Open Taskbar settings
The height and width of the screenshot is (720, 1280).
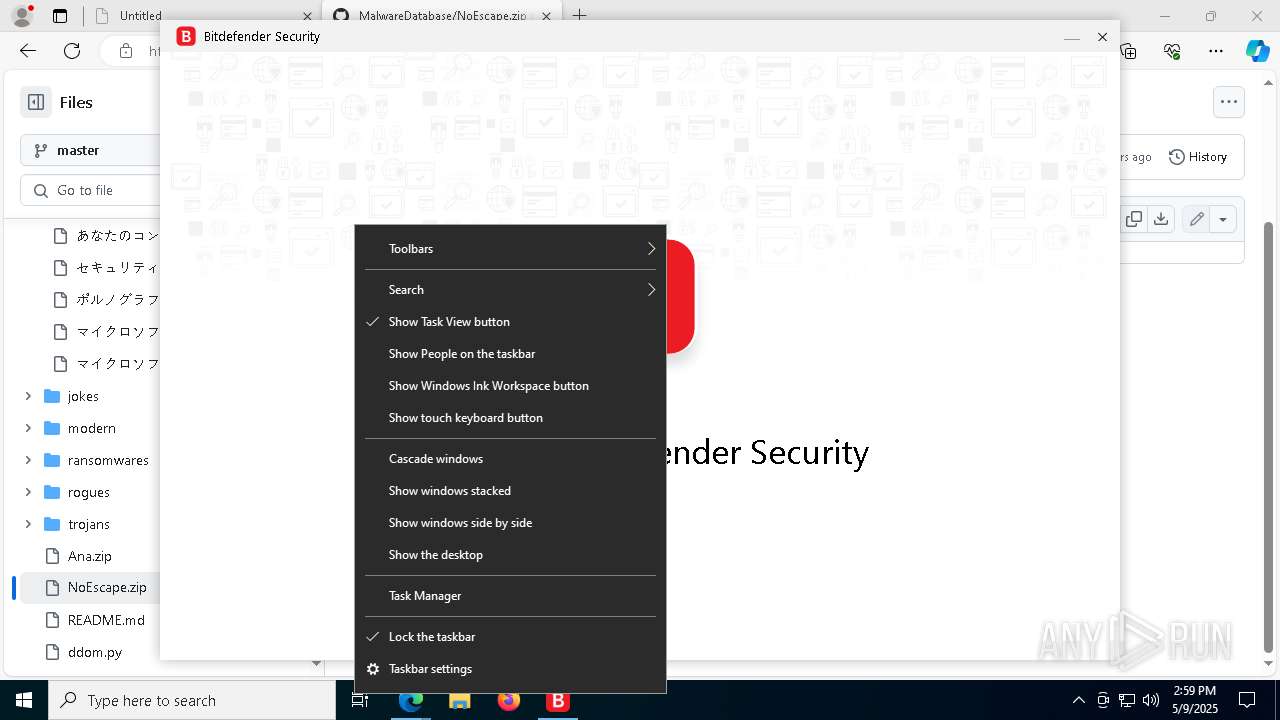click(510, 669)
